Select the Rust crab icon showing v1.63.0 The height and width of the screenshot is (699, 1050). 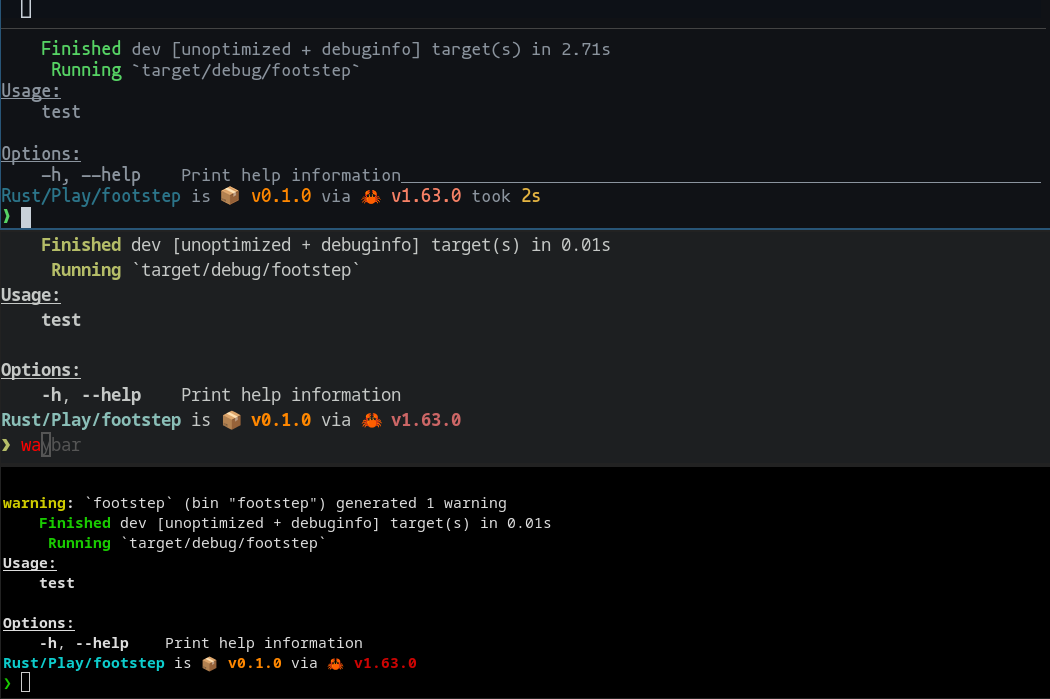coord(371,419)
